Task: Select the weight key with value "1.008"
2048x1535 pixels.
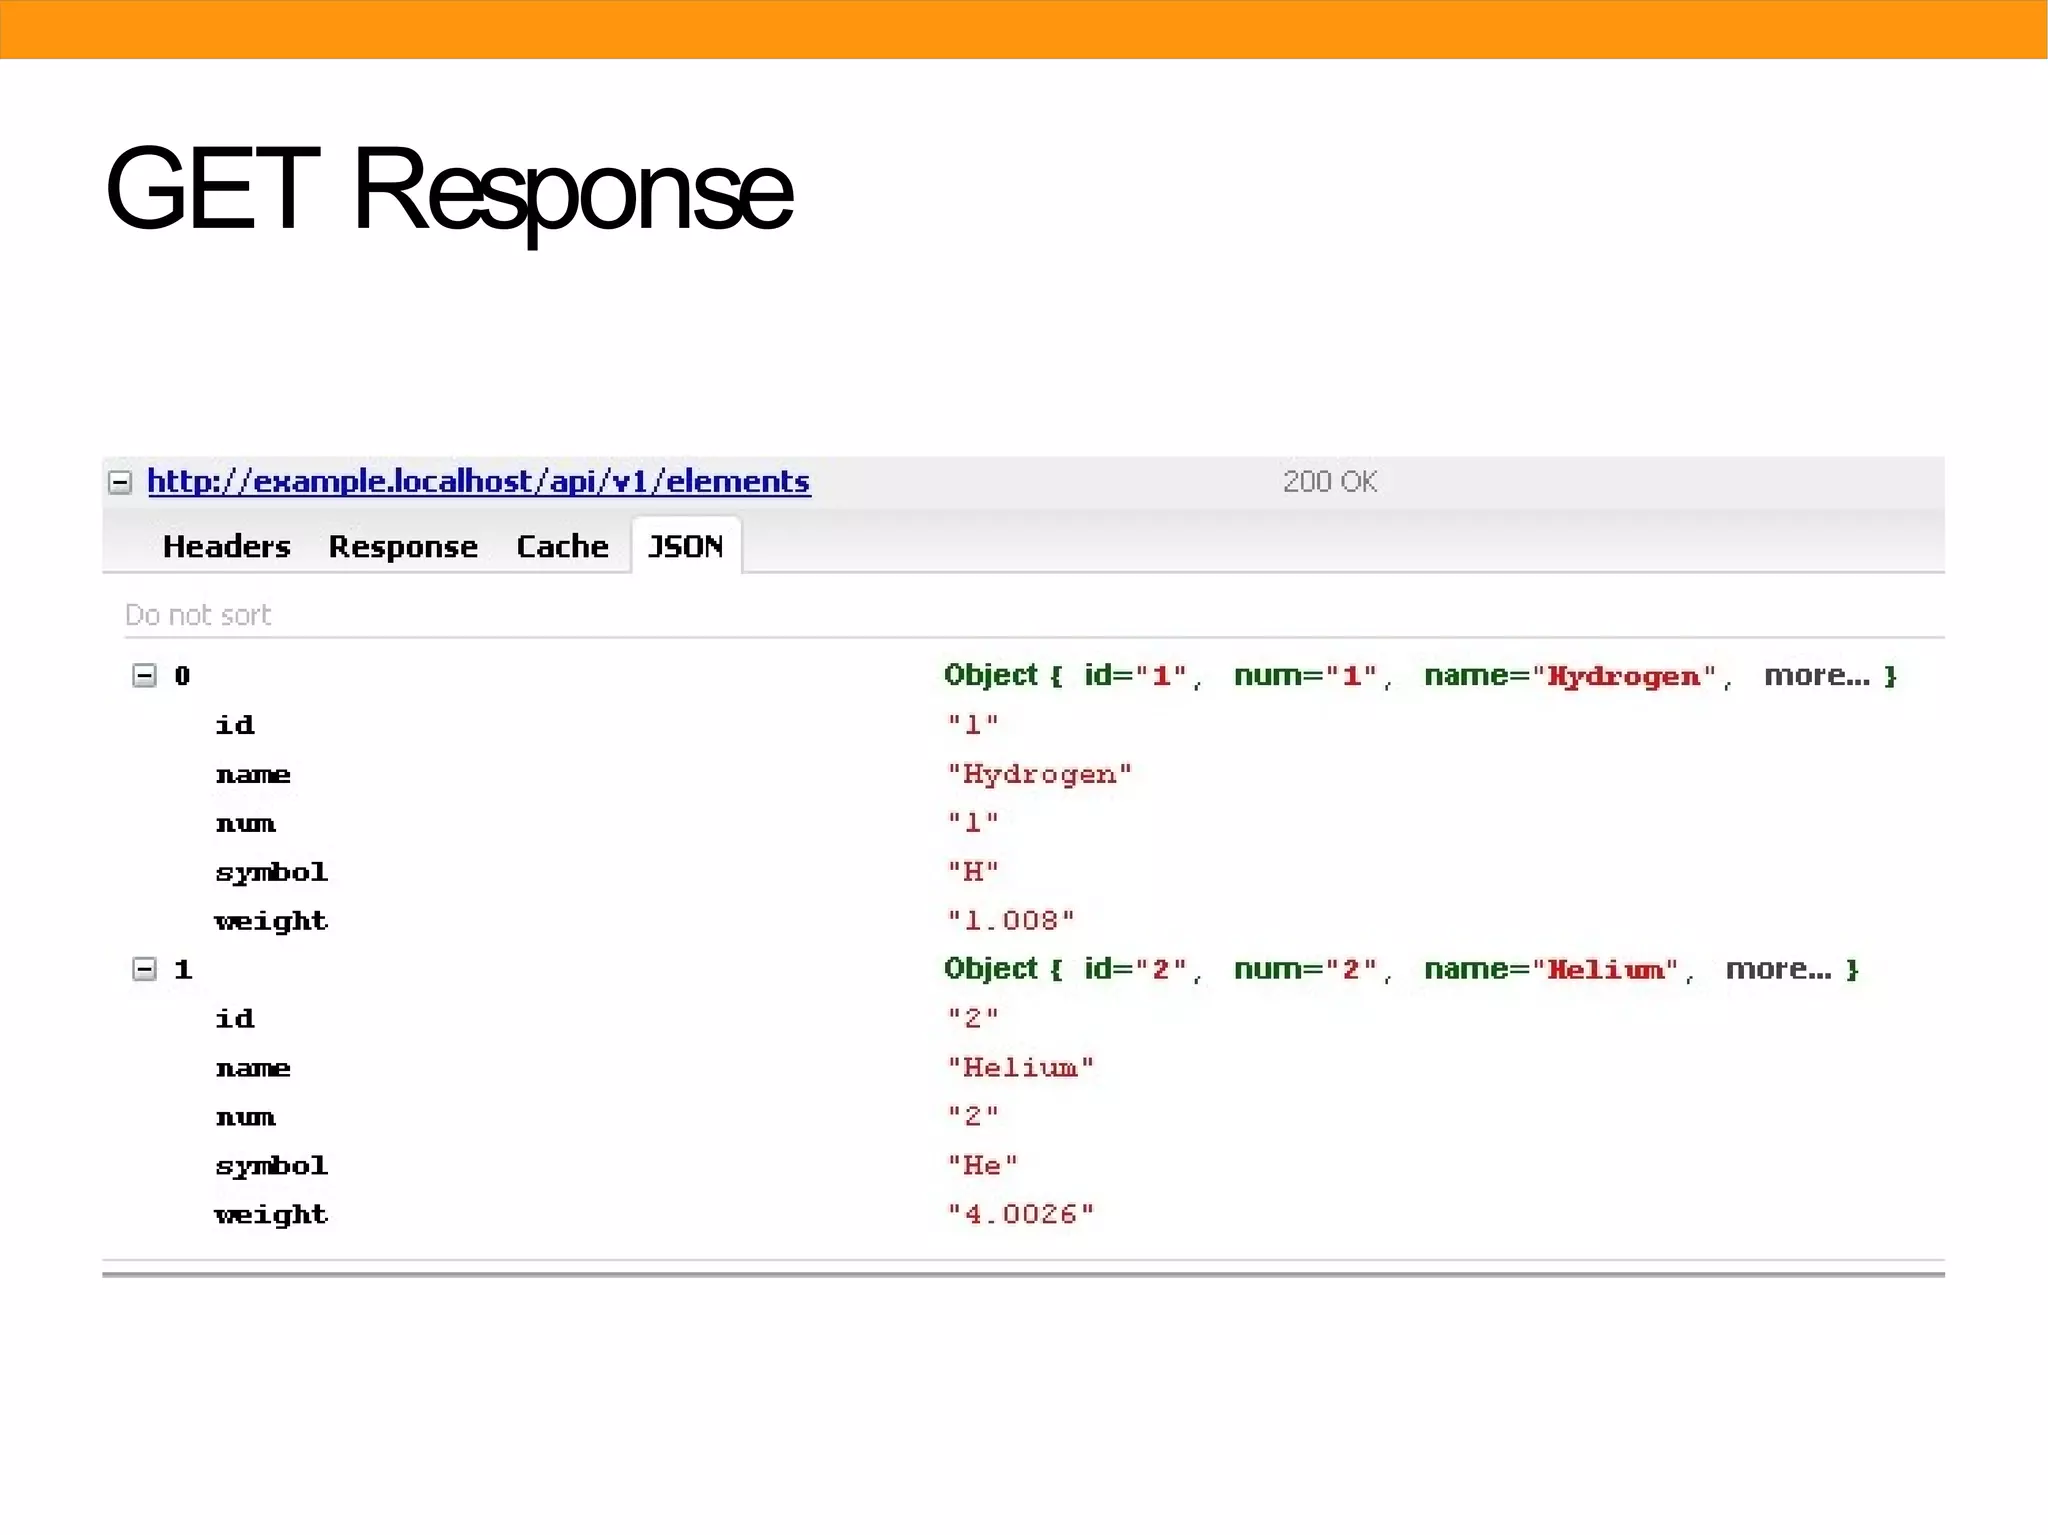Action: (271, 921)
